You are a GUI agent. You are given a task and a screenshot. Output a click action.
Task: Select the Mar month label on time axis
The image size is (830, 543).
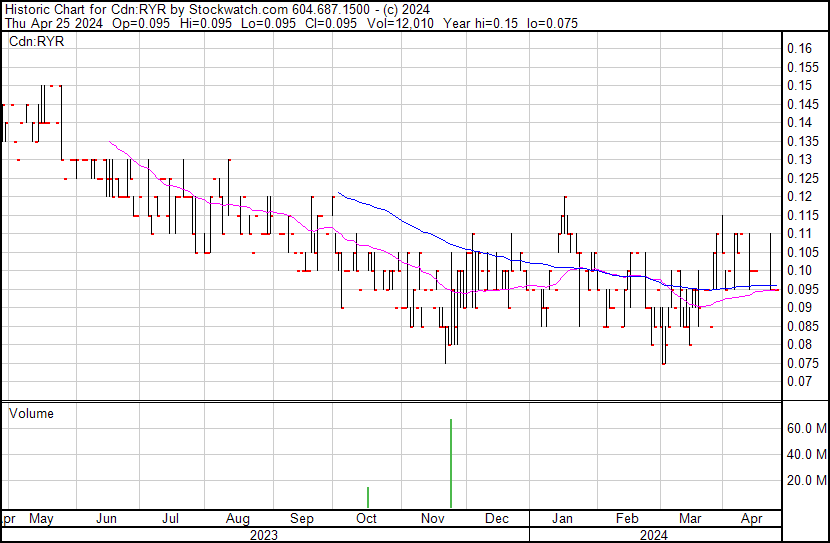690,519
